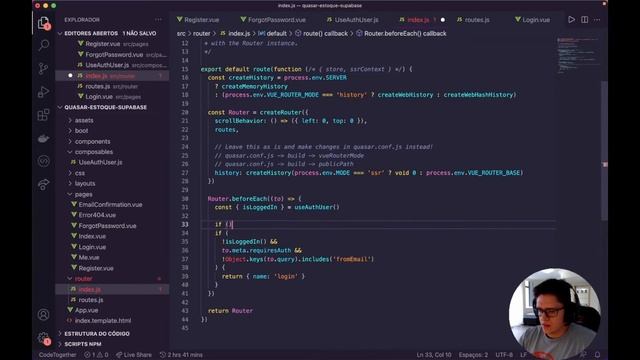
Task: Open index.template.html in file tree
Action: point(103,321)
